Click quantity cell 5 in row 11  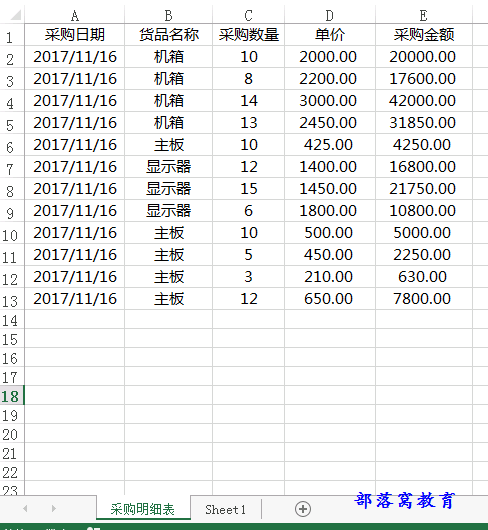click(x=248, y=255)
